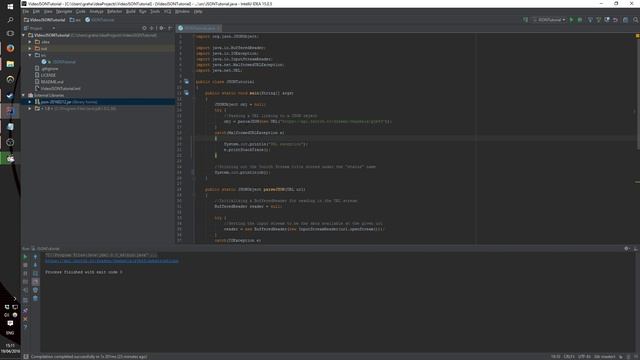Select the JSONTutorial.java editor tab
Screen dimensions: 640x360
pyautogui.click(x=198, y=28)
